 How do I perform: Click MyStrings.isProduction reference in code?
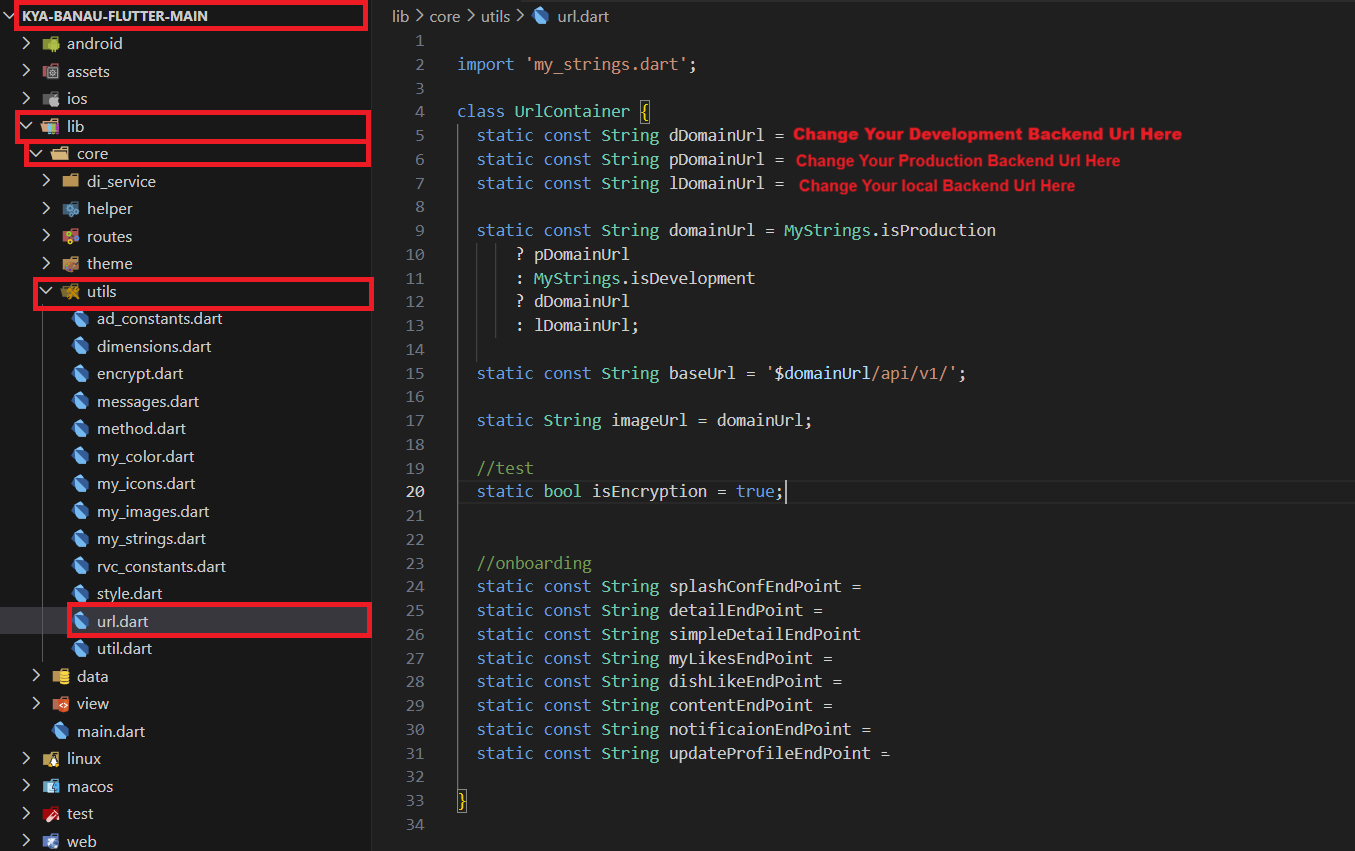(889, 230)
